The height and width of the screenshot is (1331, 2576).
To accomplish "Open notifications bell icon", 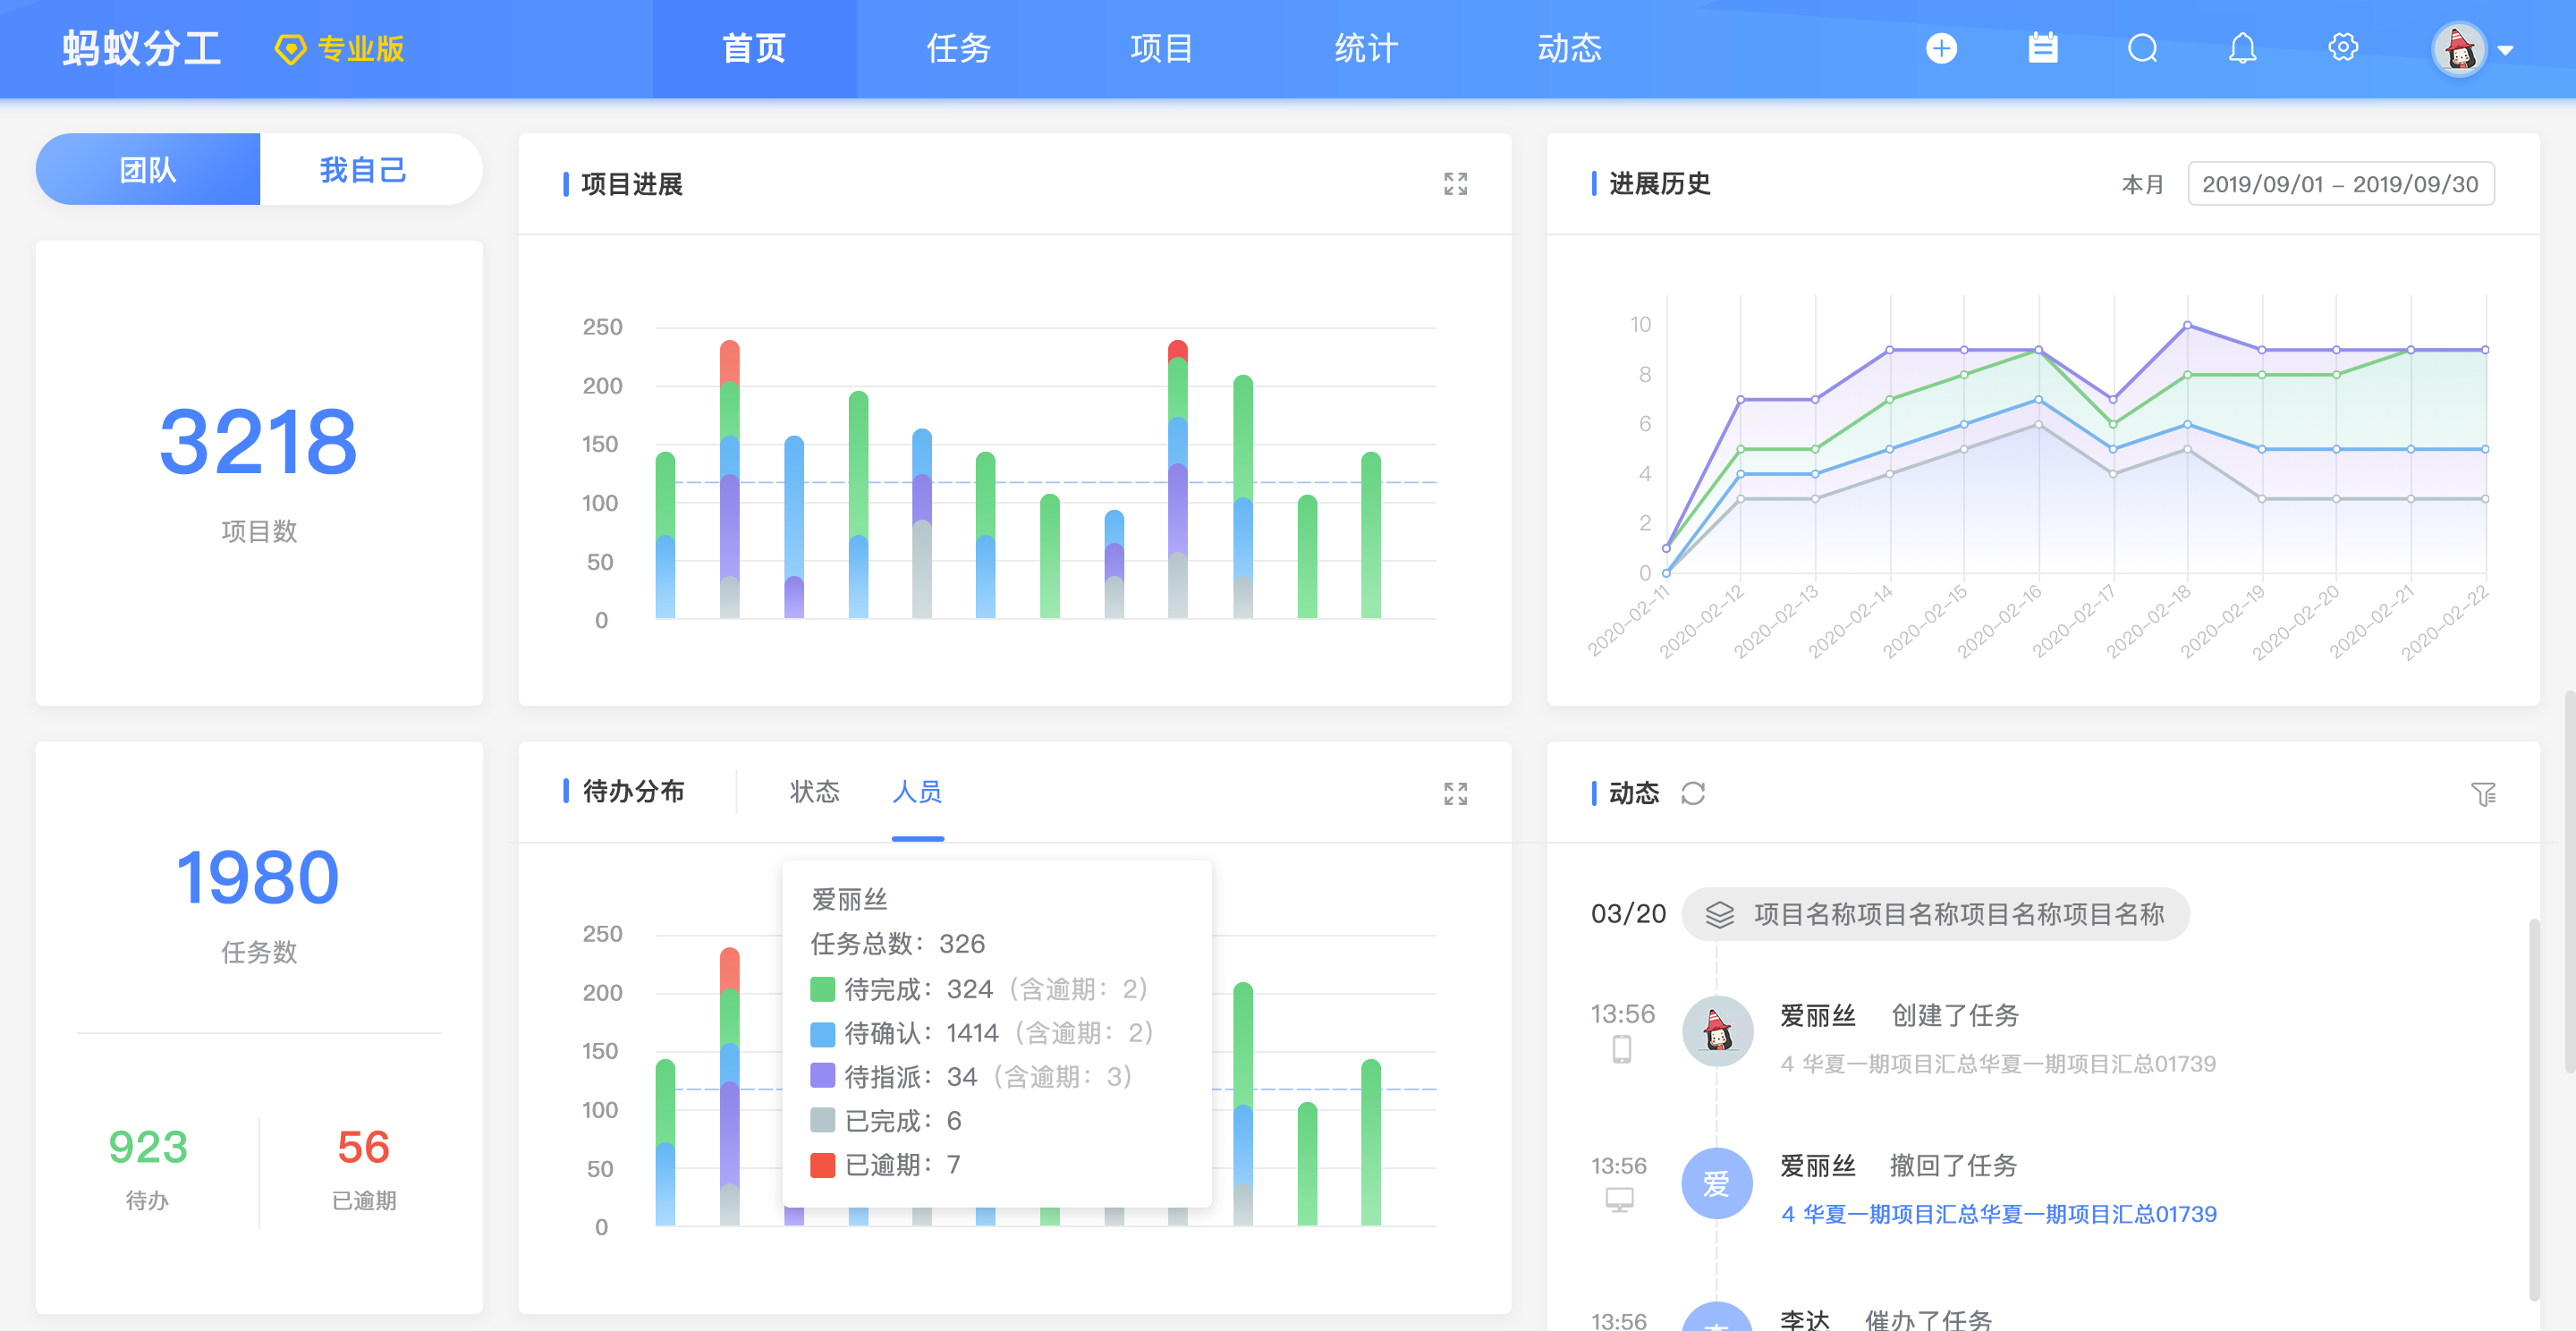I will [x=2242, y=48].
